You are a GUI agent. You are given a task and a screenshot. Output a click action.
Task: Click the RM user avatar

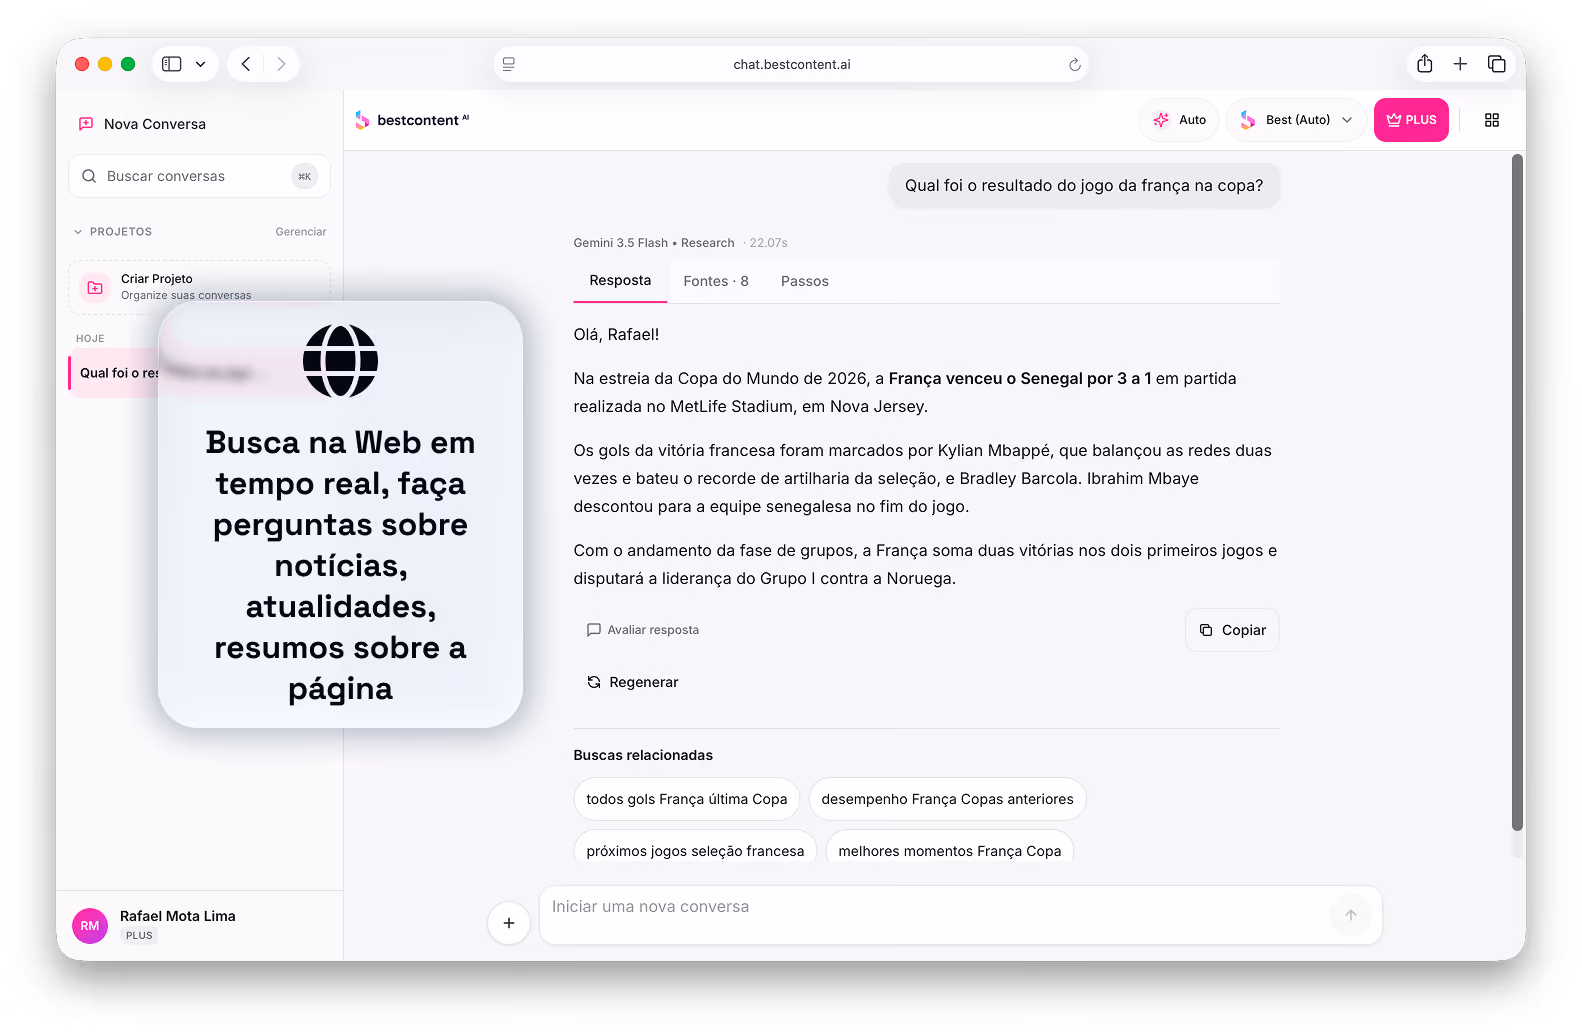click(x=90, y=926)
